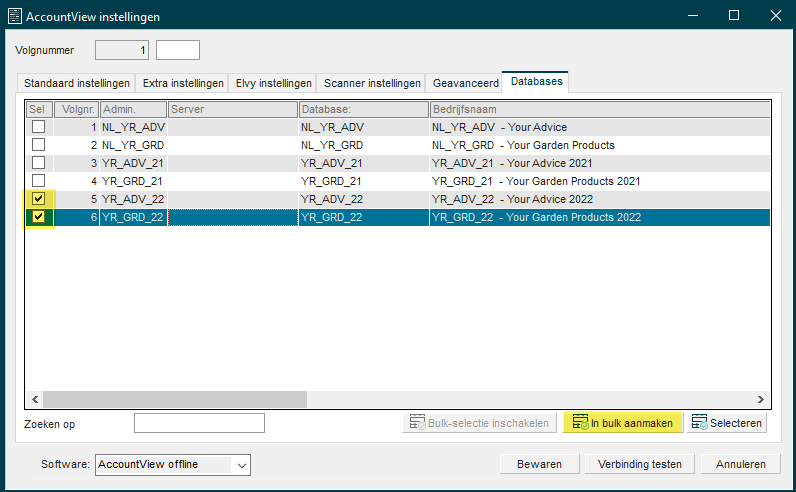Click the Verbinding testen button
796x492 pixels.
[x=640, y=464]
